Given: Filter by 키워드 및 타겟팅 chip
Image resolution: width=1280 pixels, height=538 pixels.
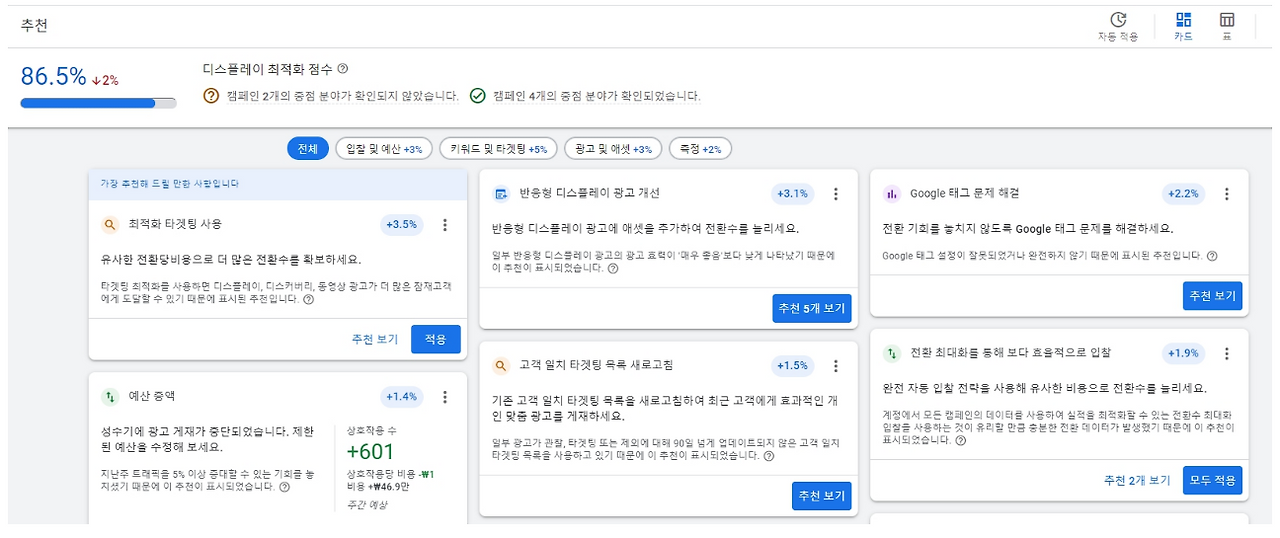Looking at the screenshot, I should click(497, 149).
